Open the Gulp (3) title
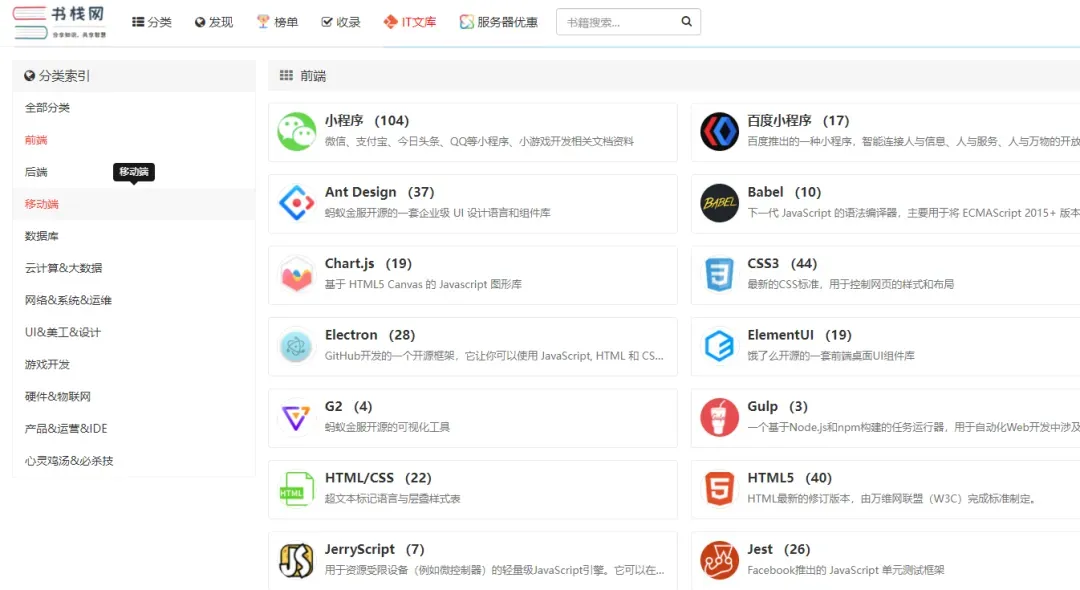The height and width of the screenshot is (590, 1080). pyautogui.click(x=778, y=407)
